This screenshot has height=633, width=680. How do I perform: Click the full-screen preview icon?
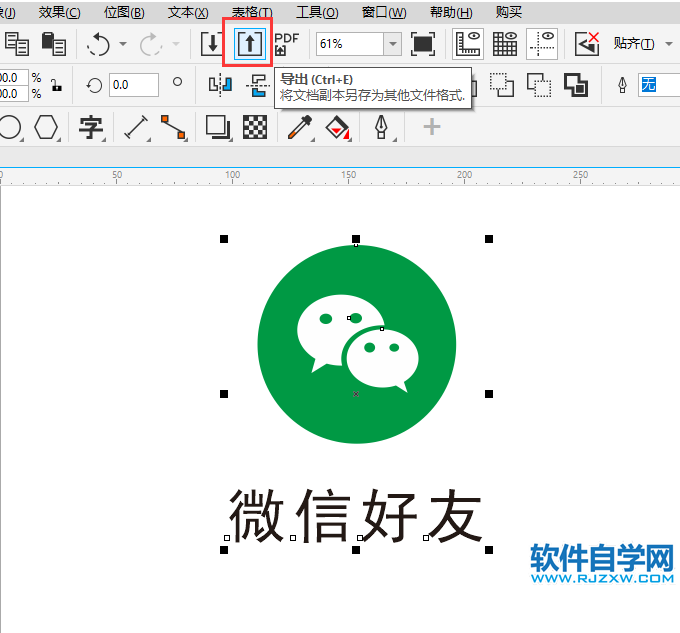[423, 44]
